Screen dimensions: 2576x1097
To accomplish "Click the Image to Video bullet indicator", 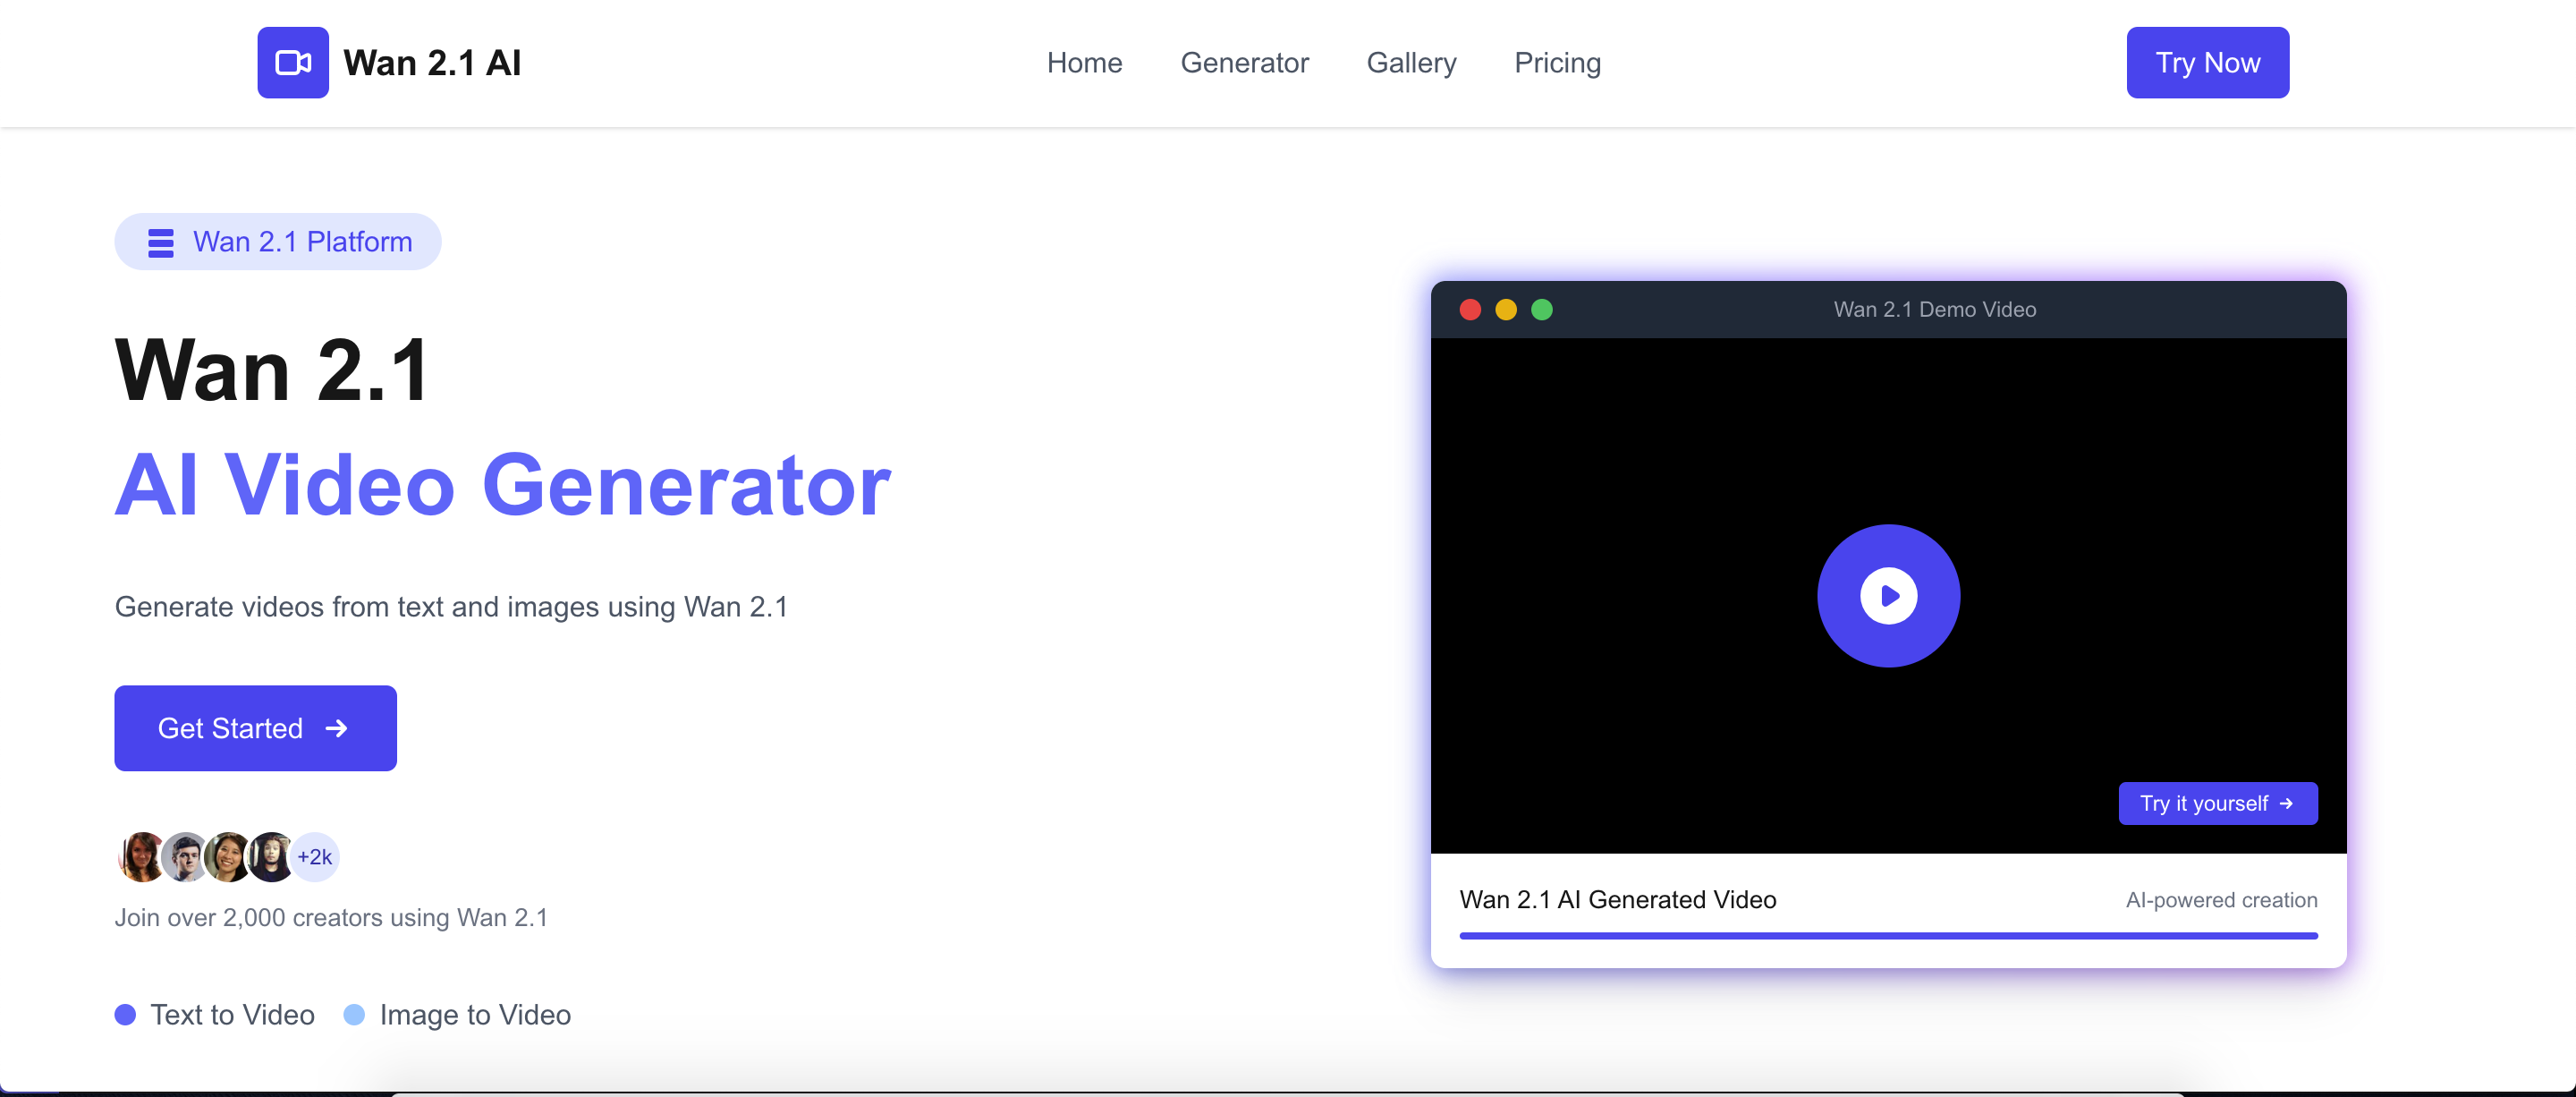I will (354, 1014).
